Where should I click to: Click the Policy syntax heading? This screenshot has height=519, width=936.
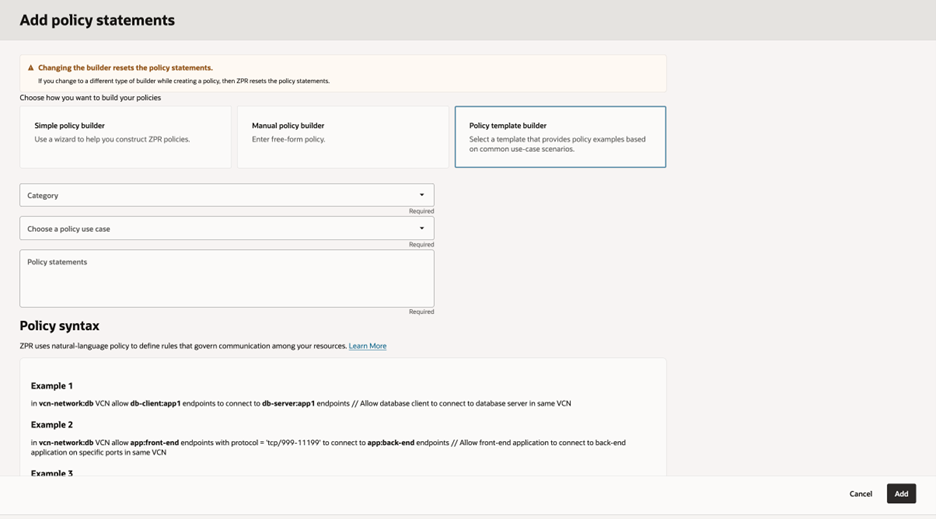click(x=59, y=326)
